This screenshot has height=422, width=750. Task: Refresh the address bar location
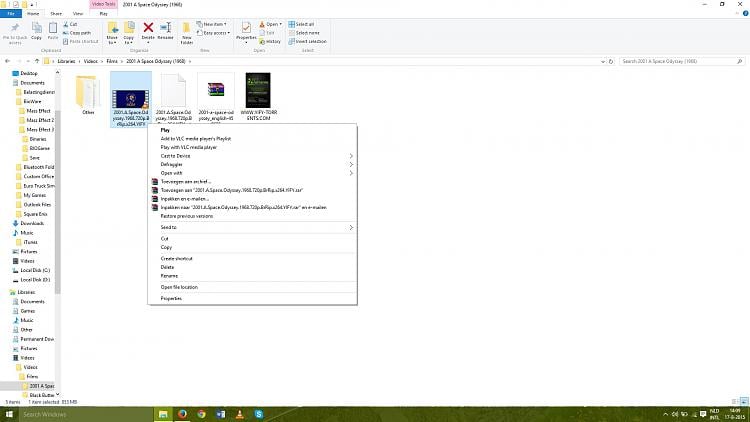(x=611, y=61)
